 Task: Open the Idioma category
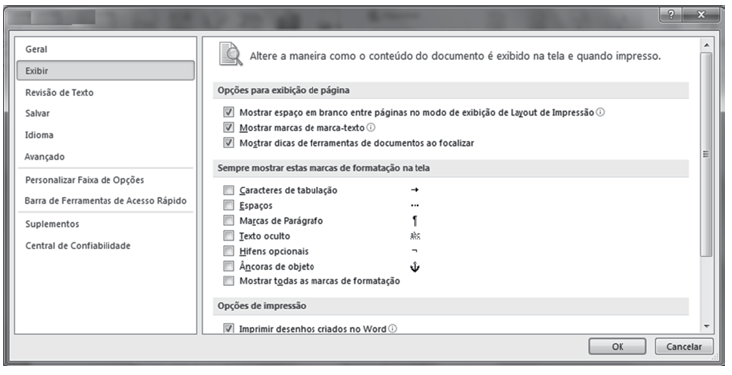106,135
